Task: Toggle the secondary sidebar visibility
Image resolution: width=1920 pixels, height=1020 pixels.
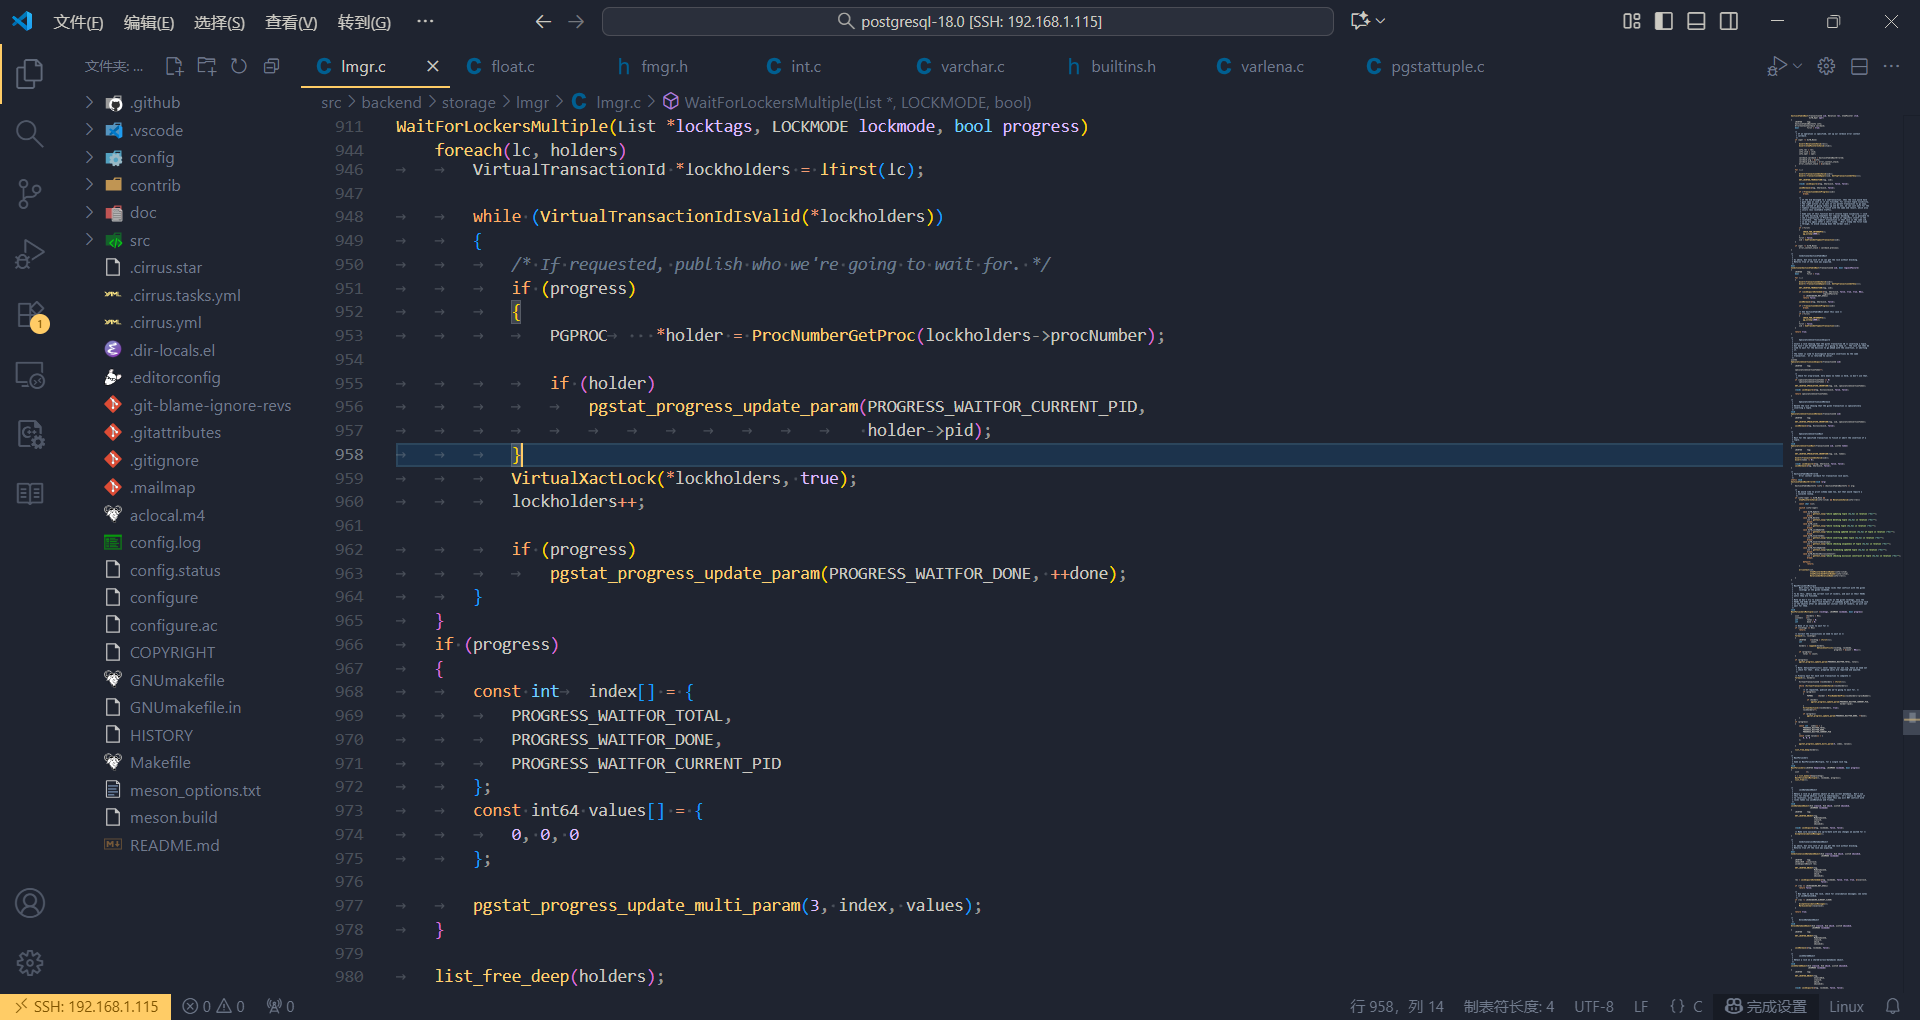Action: click(1729, 21)
